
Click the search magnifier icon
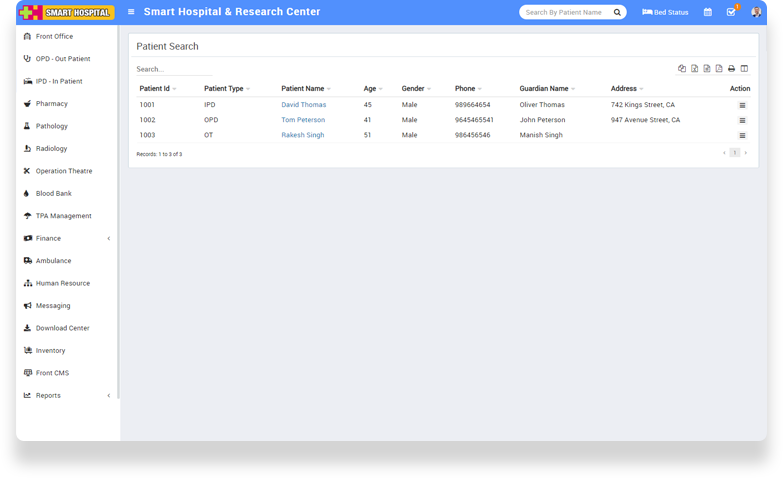(x=617, y=12)
